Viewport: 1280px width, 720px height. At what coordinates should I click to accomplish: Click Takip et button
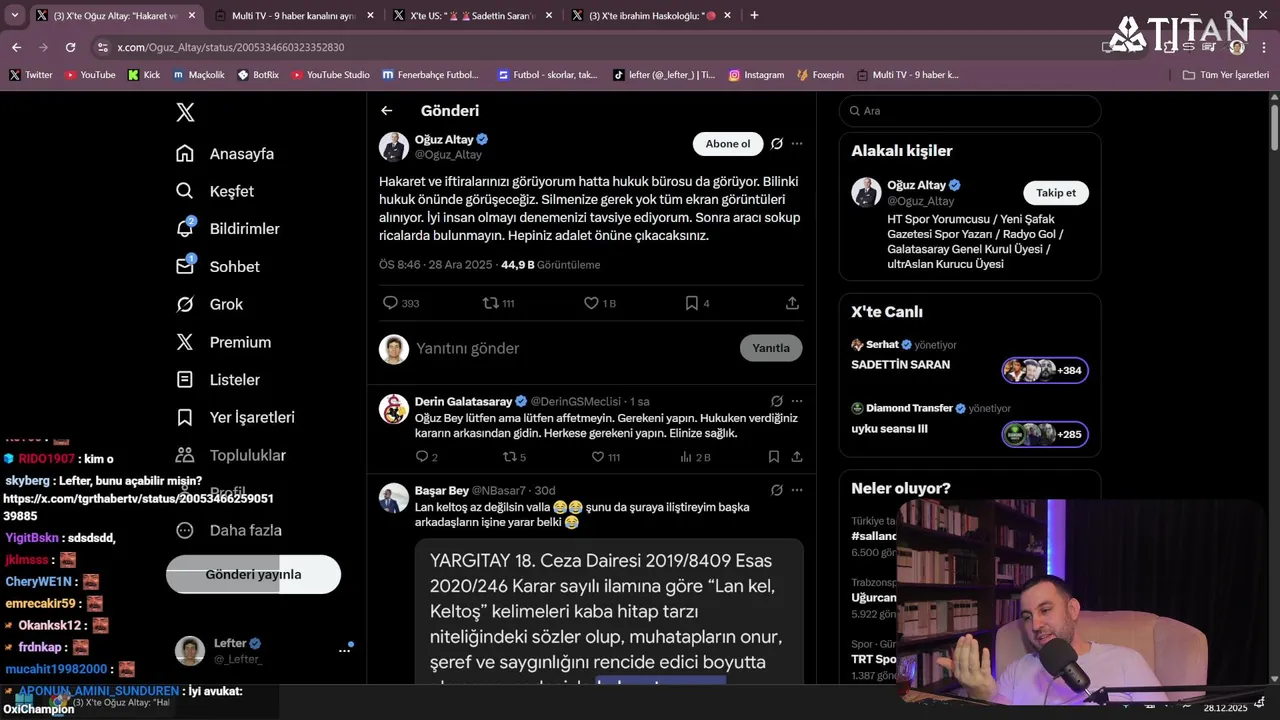(x=1056, y=193)
